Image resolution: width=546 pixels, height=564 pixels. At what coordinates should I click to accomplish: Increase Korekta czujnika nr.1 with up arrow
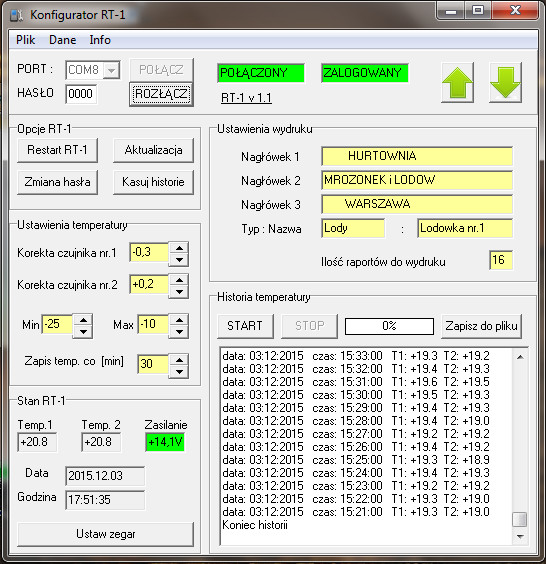[x=179, y=248]
